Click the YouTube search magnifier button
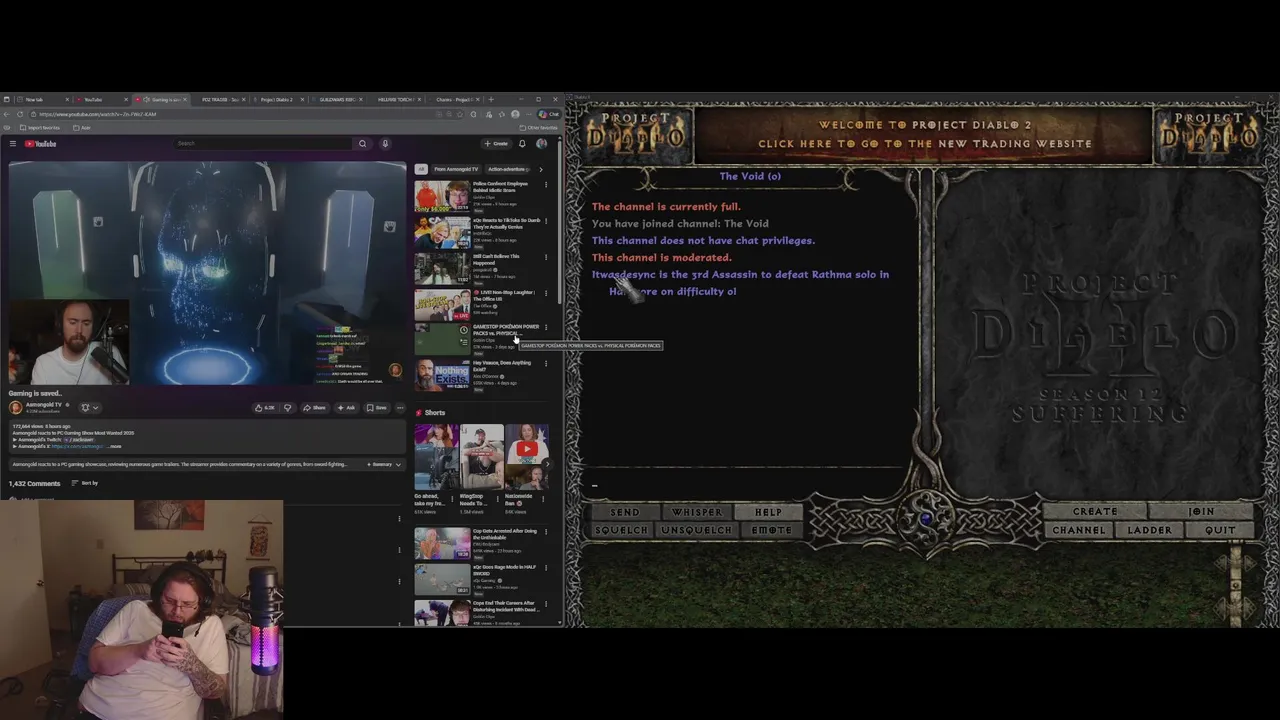1280x720 pixels. (362, 143)
